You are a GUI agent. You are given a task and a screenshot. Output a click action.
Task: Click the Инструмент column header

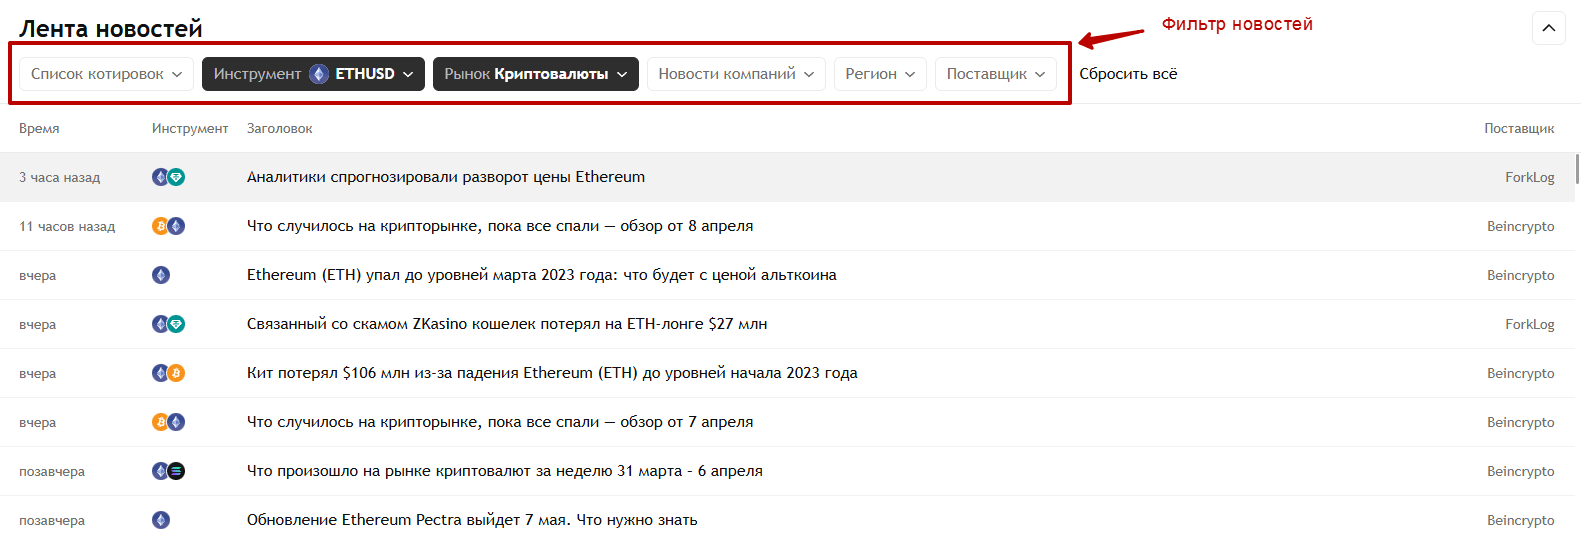pos(190,129)
